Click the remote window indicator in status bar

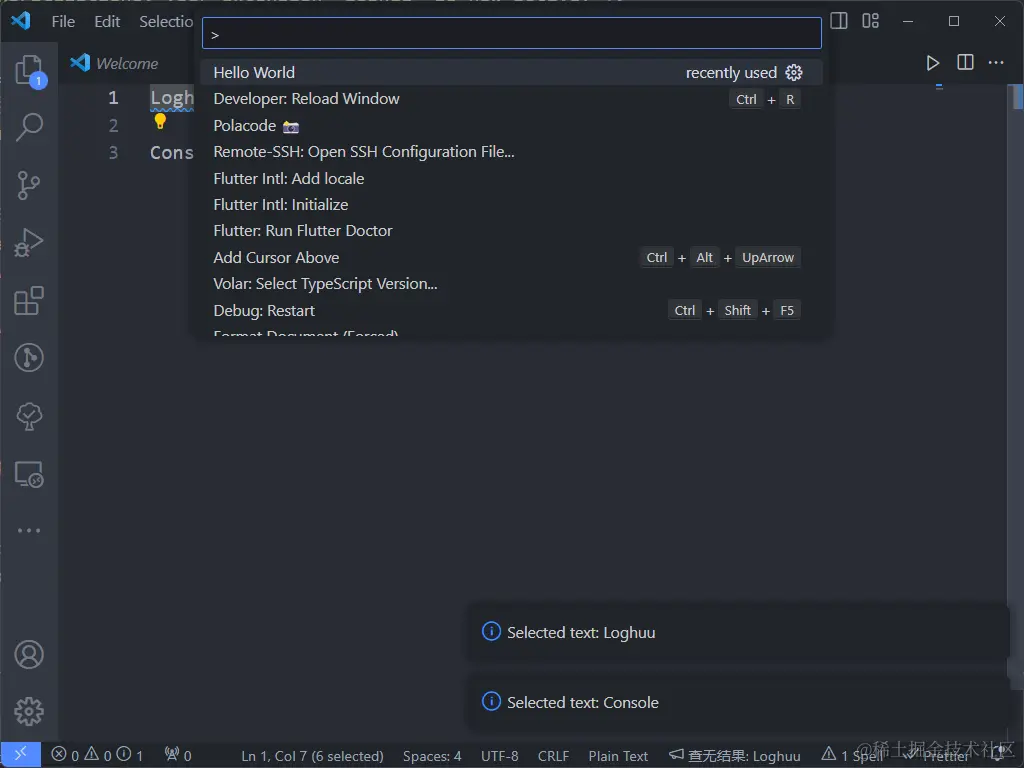[20, 755]
